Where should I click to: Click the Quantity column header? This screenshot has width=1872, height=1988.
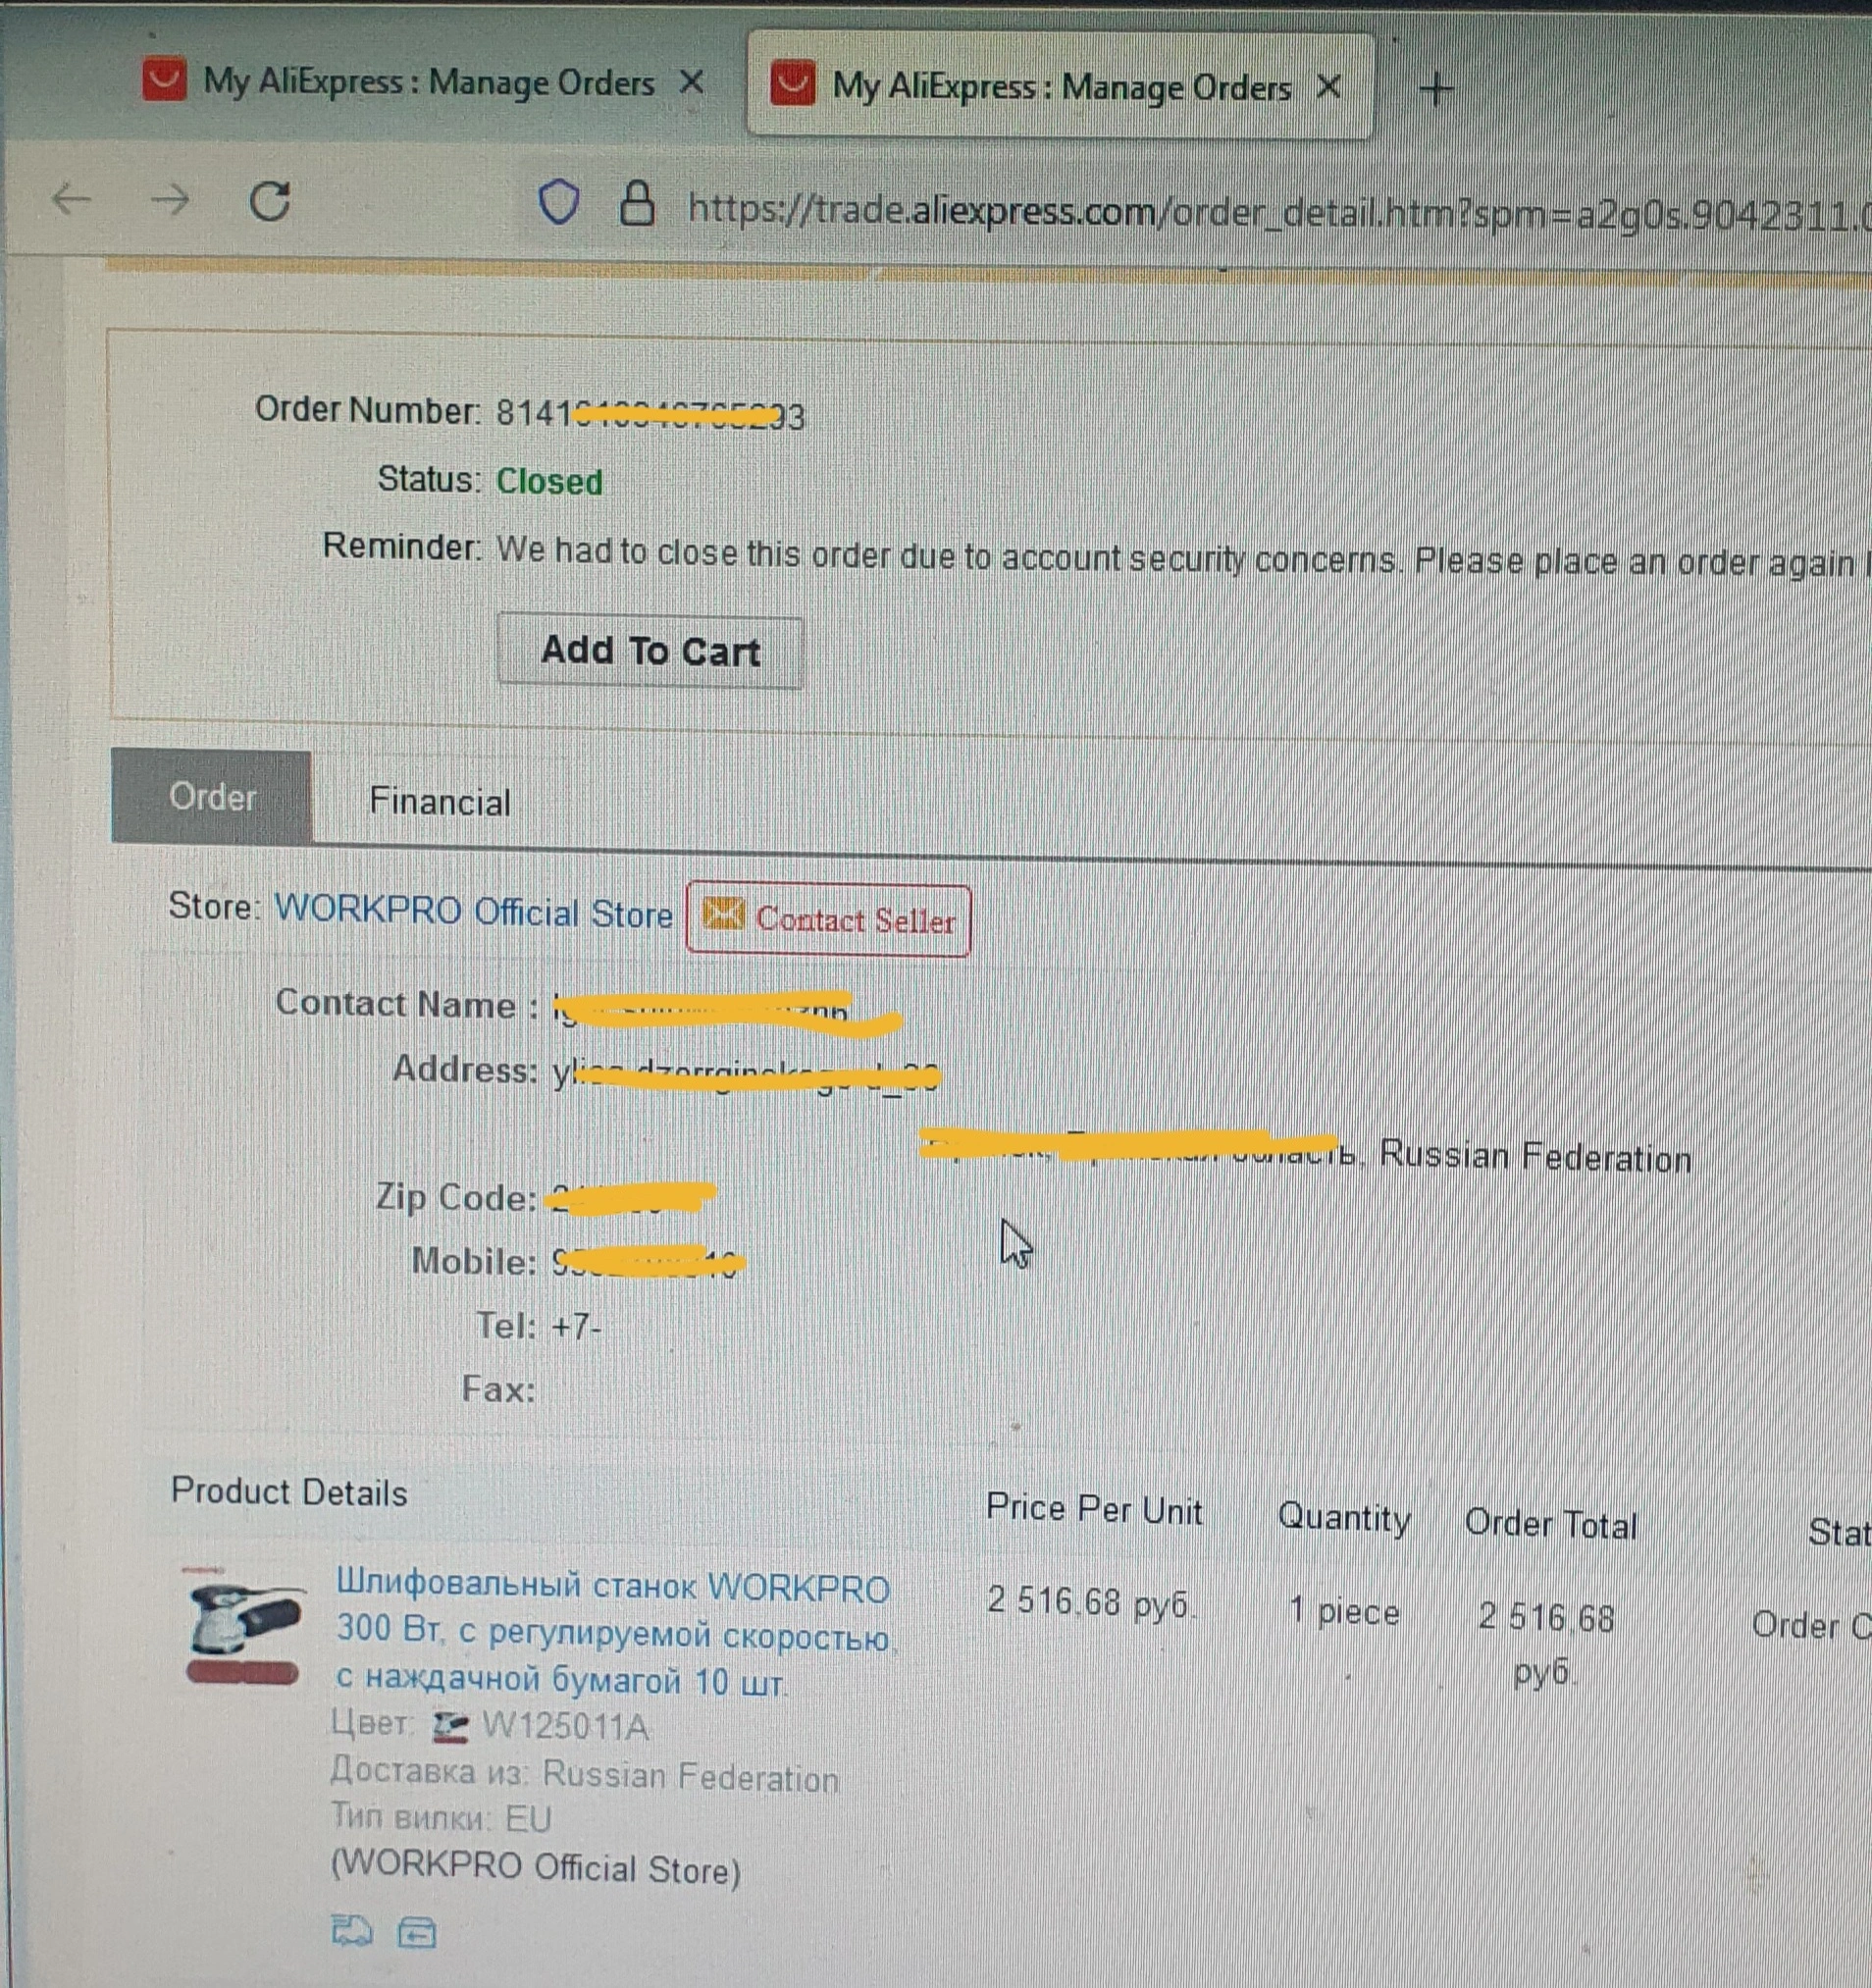click(x=1344, y=1518)
